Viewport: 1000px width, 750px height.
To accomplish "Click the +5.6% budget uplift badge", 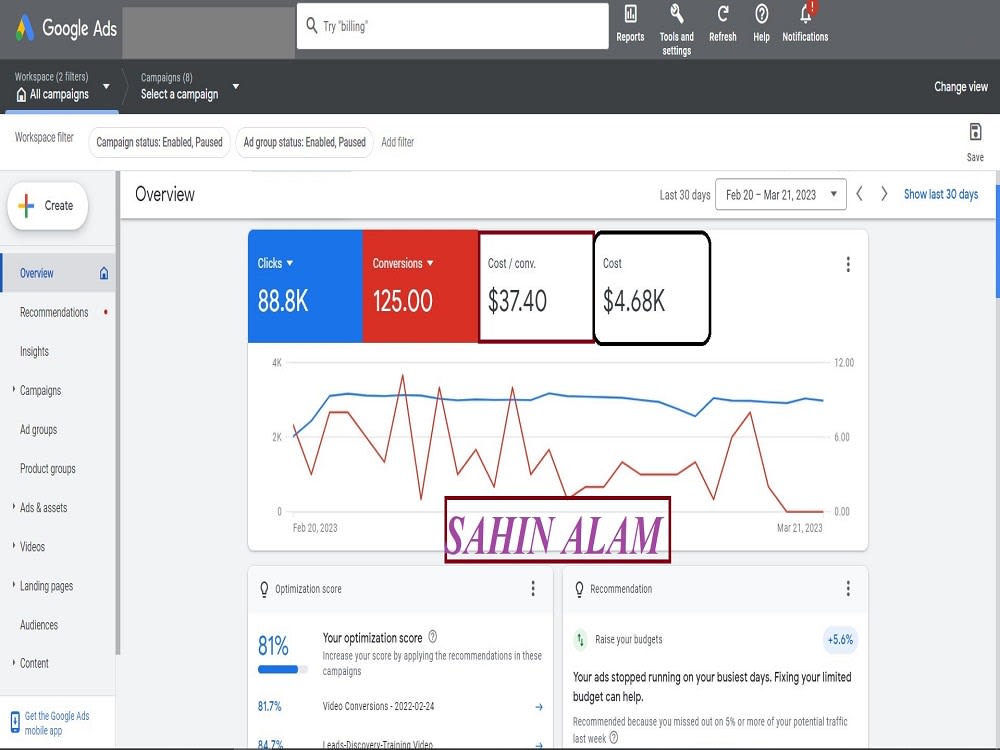I will pyautogui.click(x=840, y=640).
